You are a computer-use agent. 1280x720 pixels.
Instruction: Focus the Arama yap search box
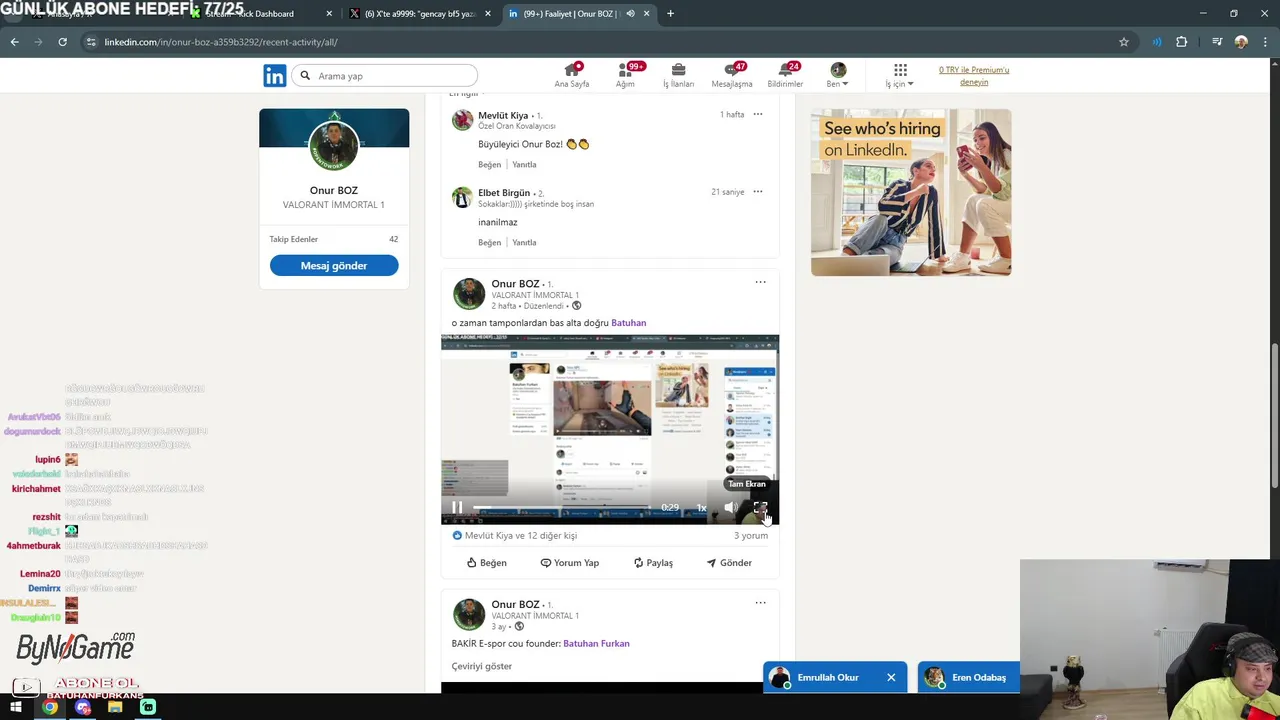click(x=386, y=76)
